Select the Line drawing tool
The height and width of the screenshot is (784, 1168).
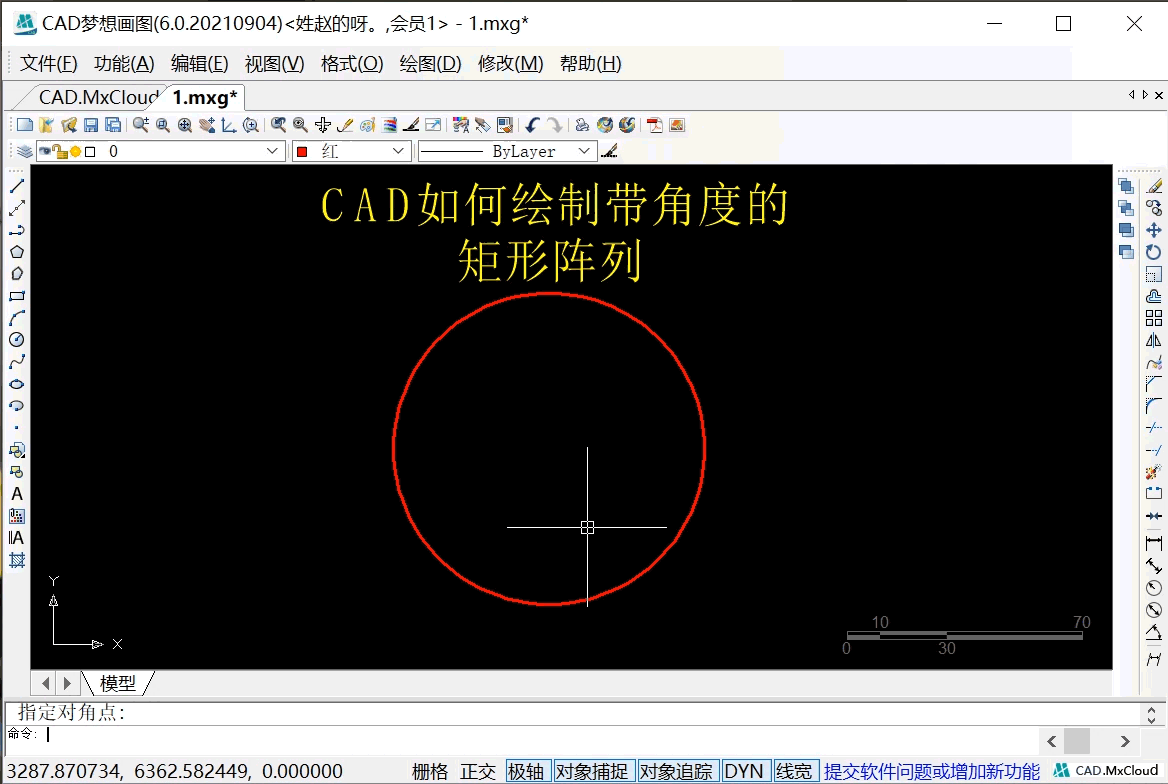[x=16, y=185]
